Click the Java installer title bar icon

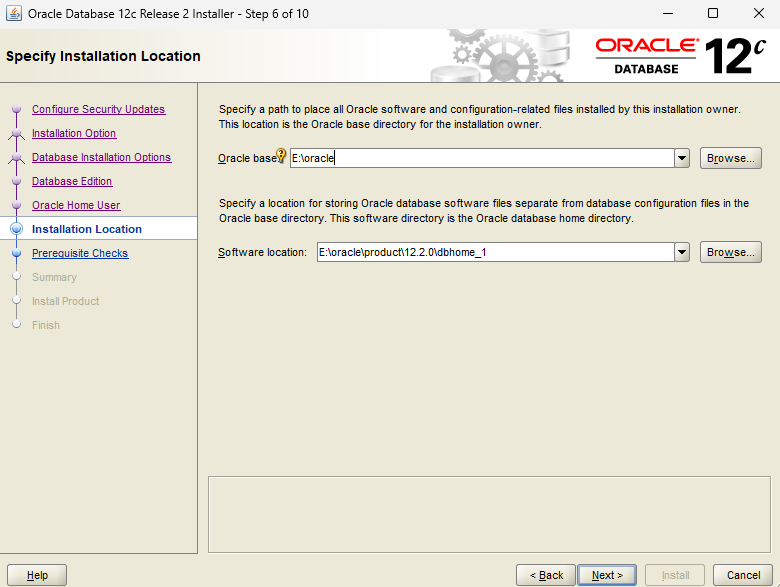(x=14, y=13)
